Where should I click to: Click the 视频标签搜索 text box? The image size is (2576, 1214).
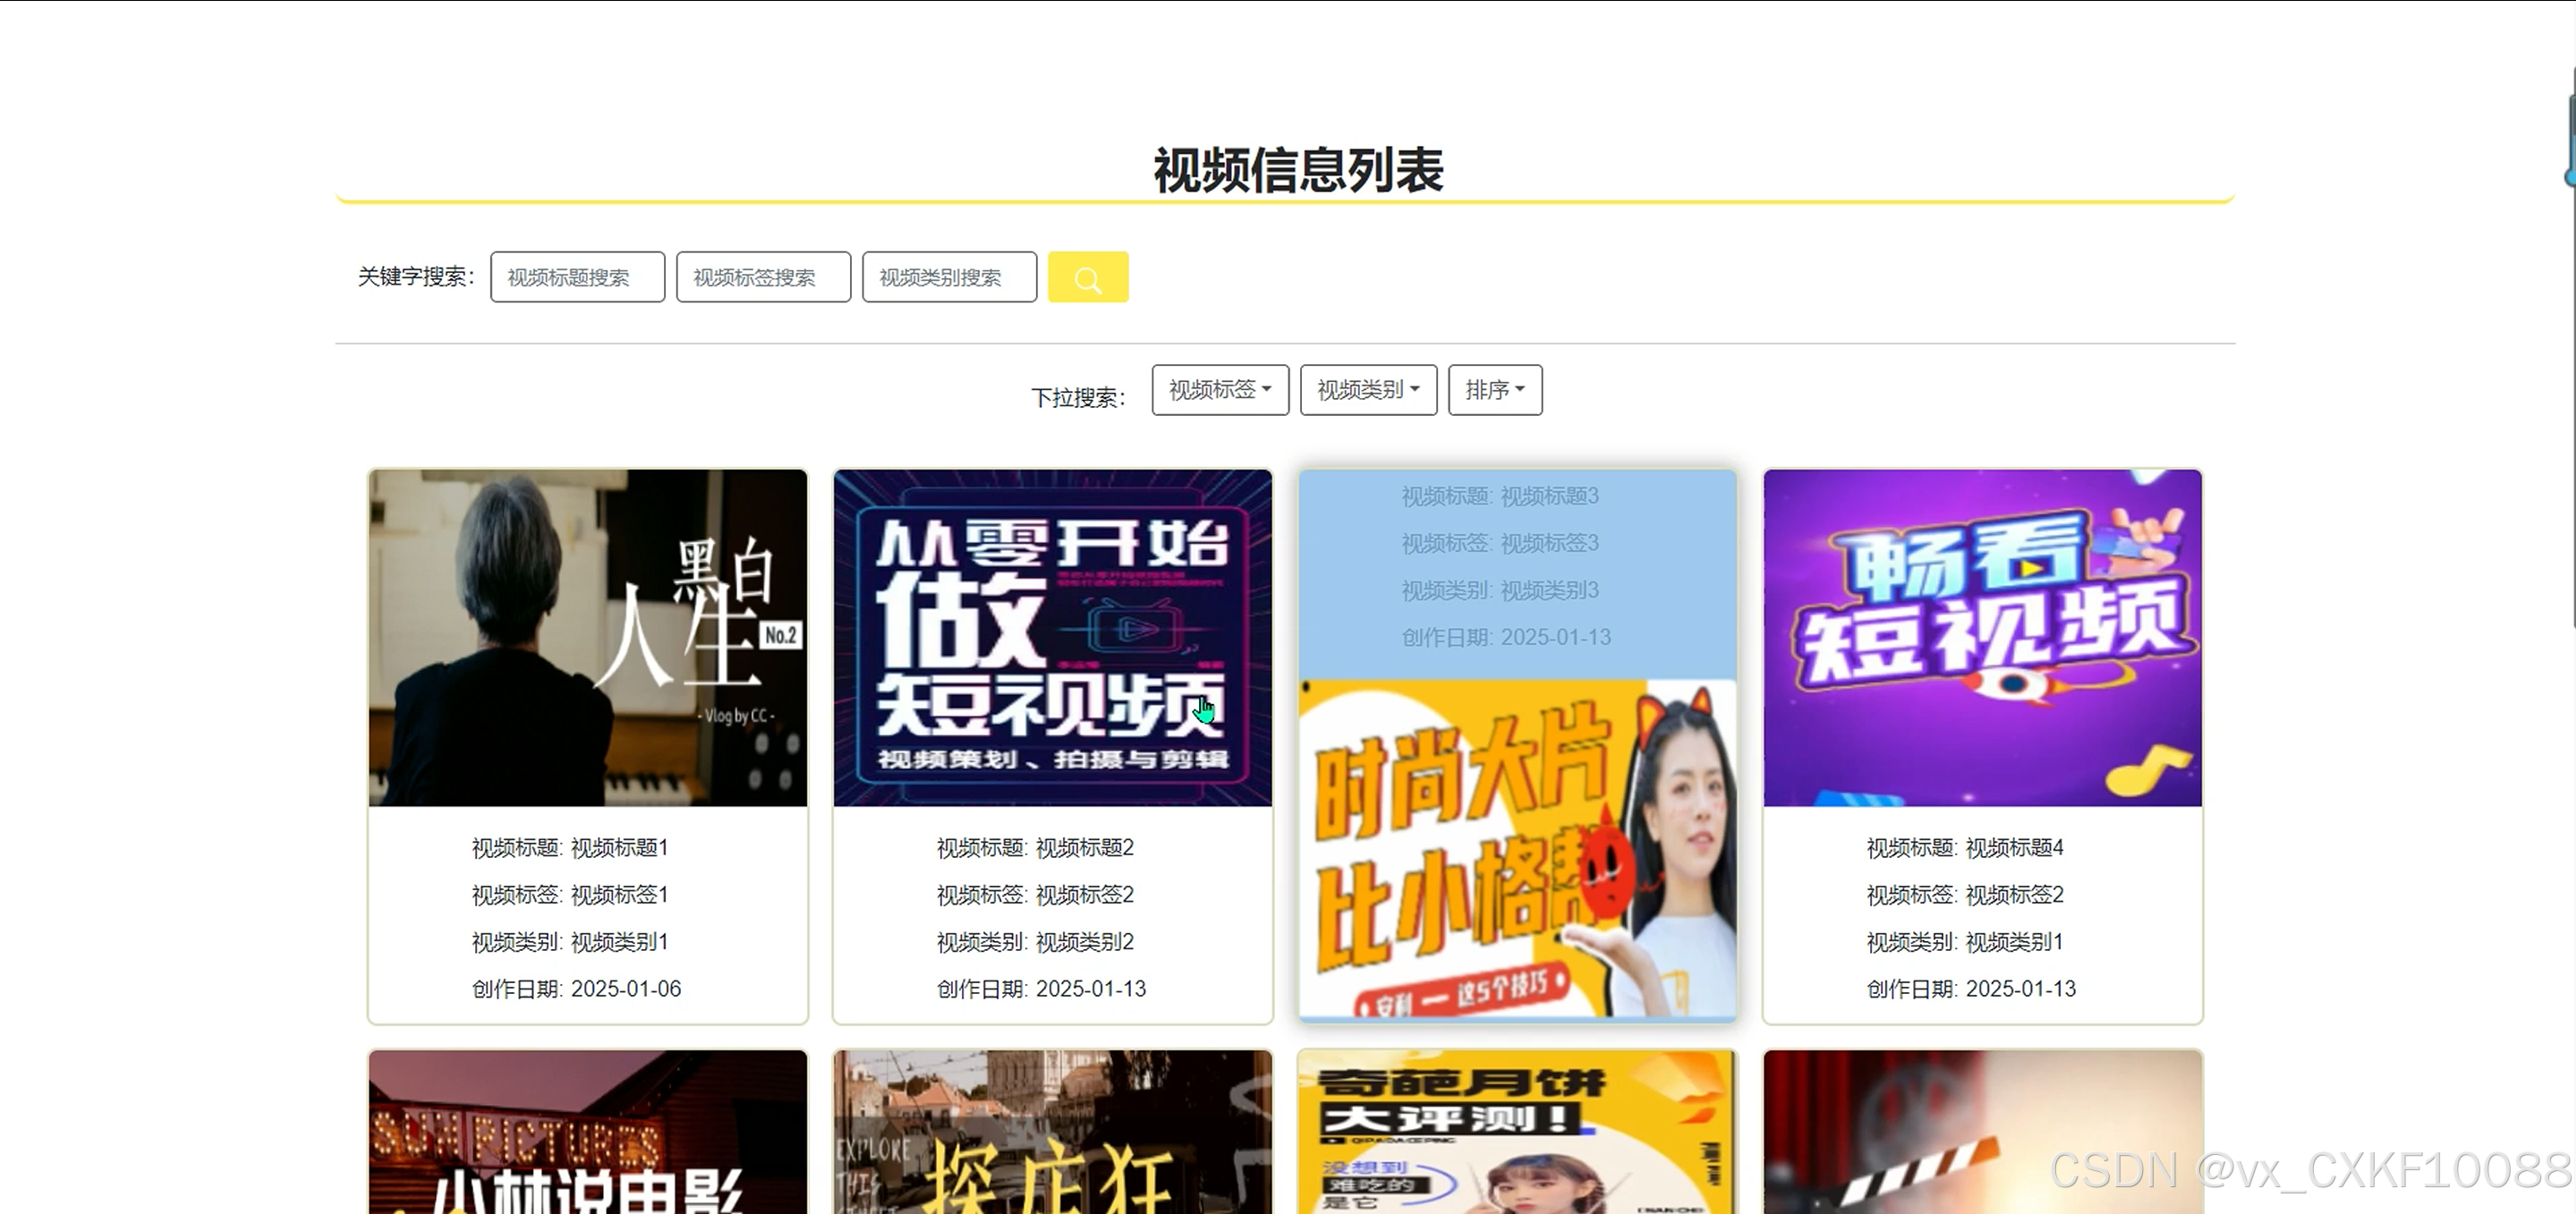click(x=763, y=277)
